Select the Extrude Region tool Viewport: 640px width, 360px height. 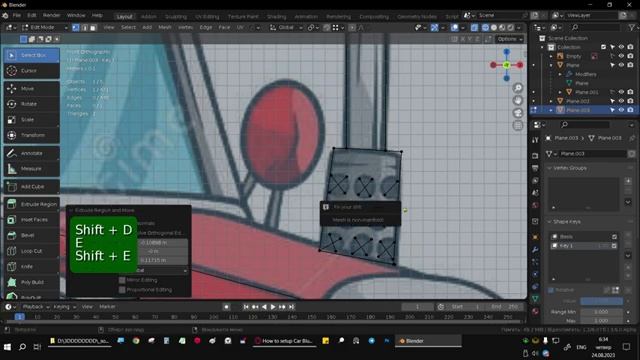[32, 204]
